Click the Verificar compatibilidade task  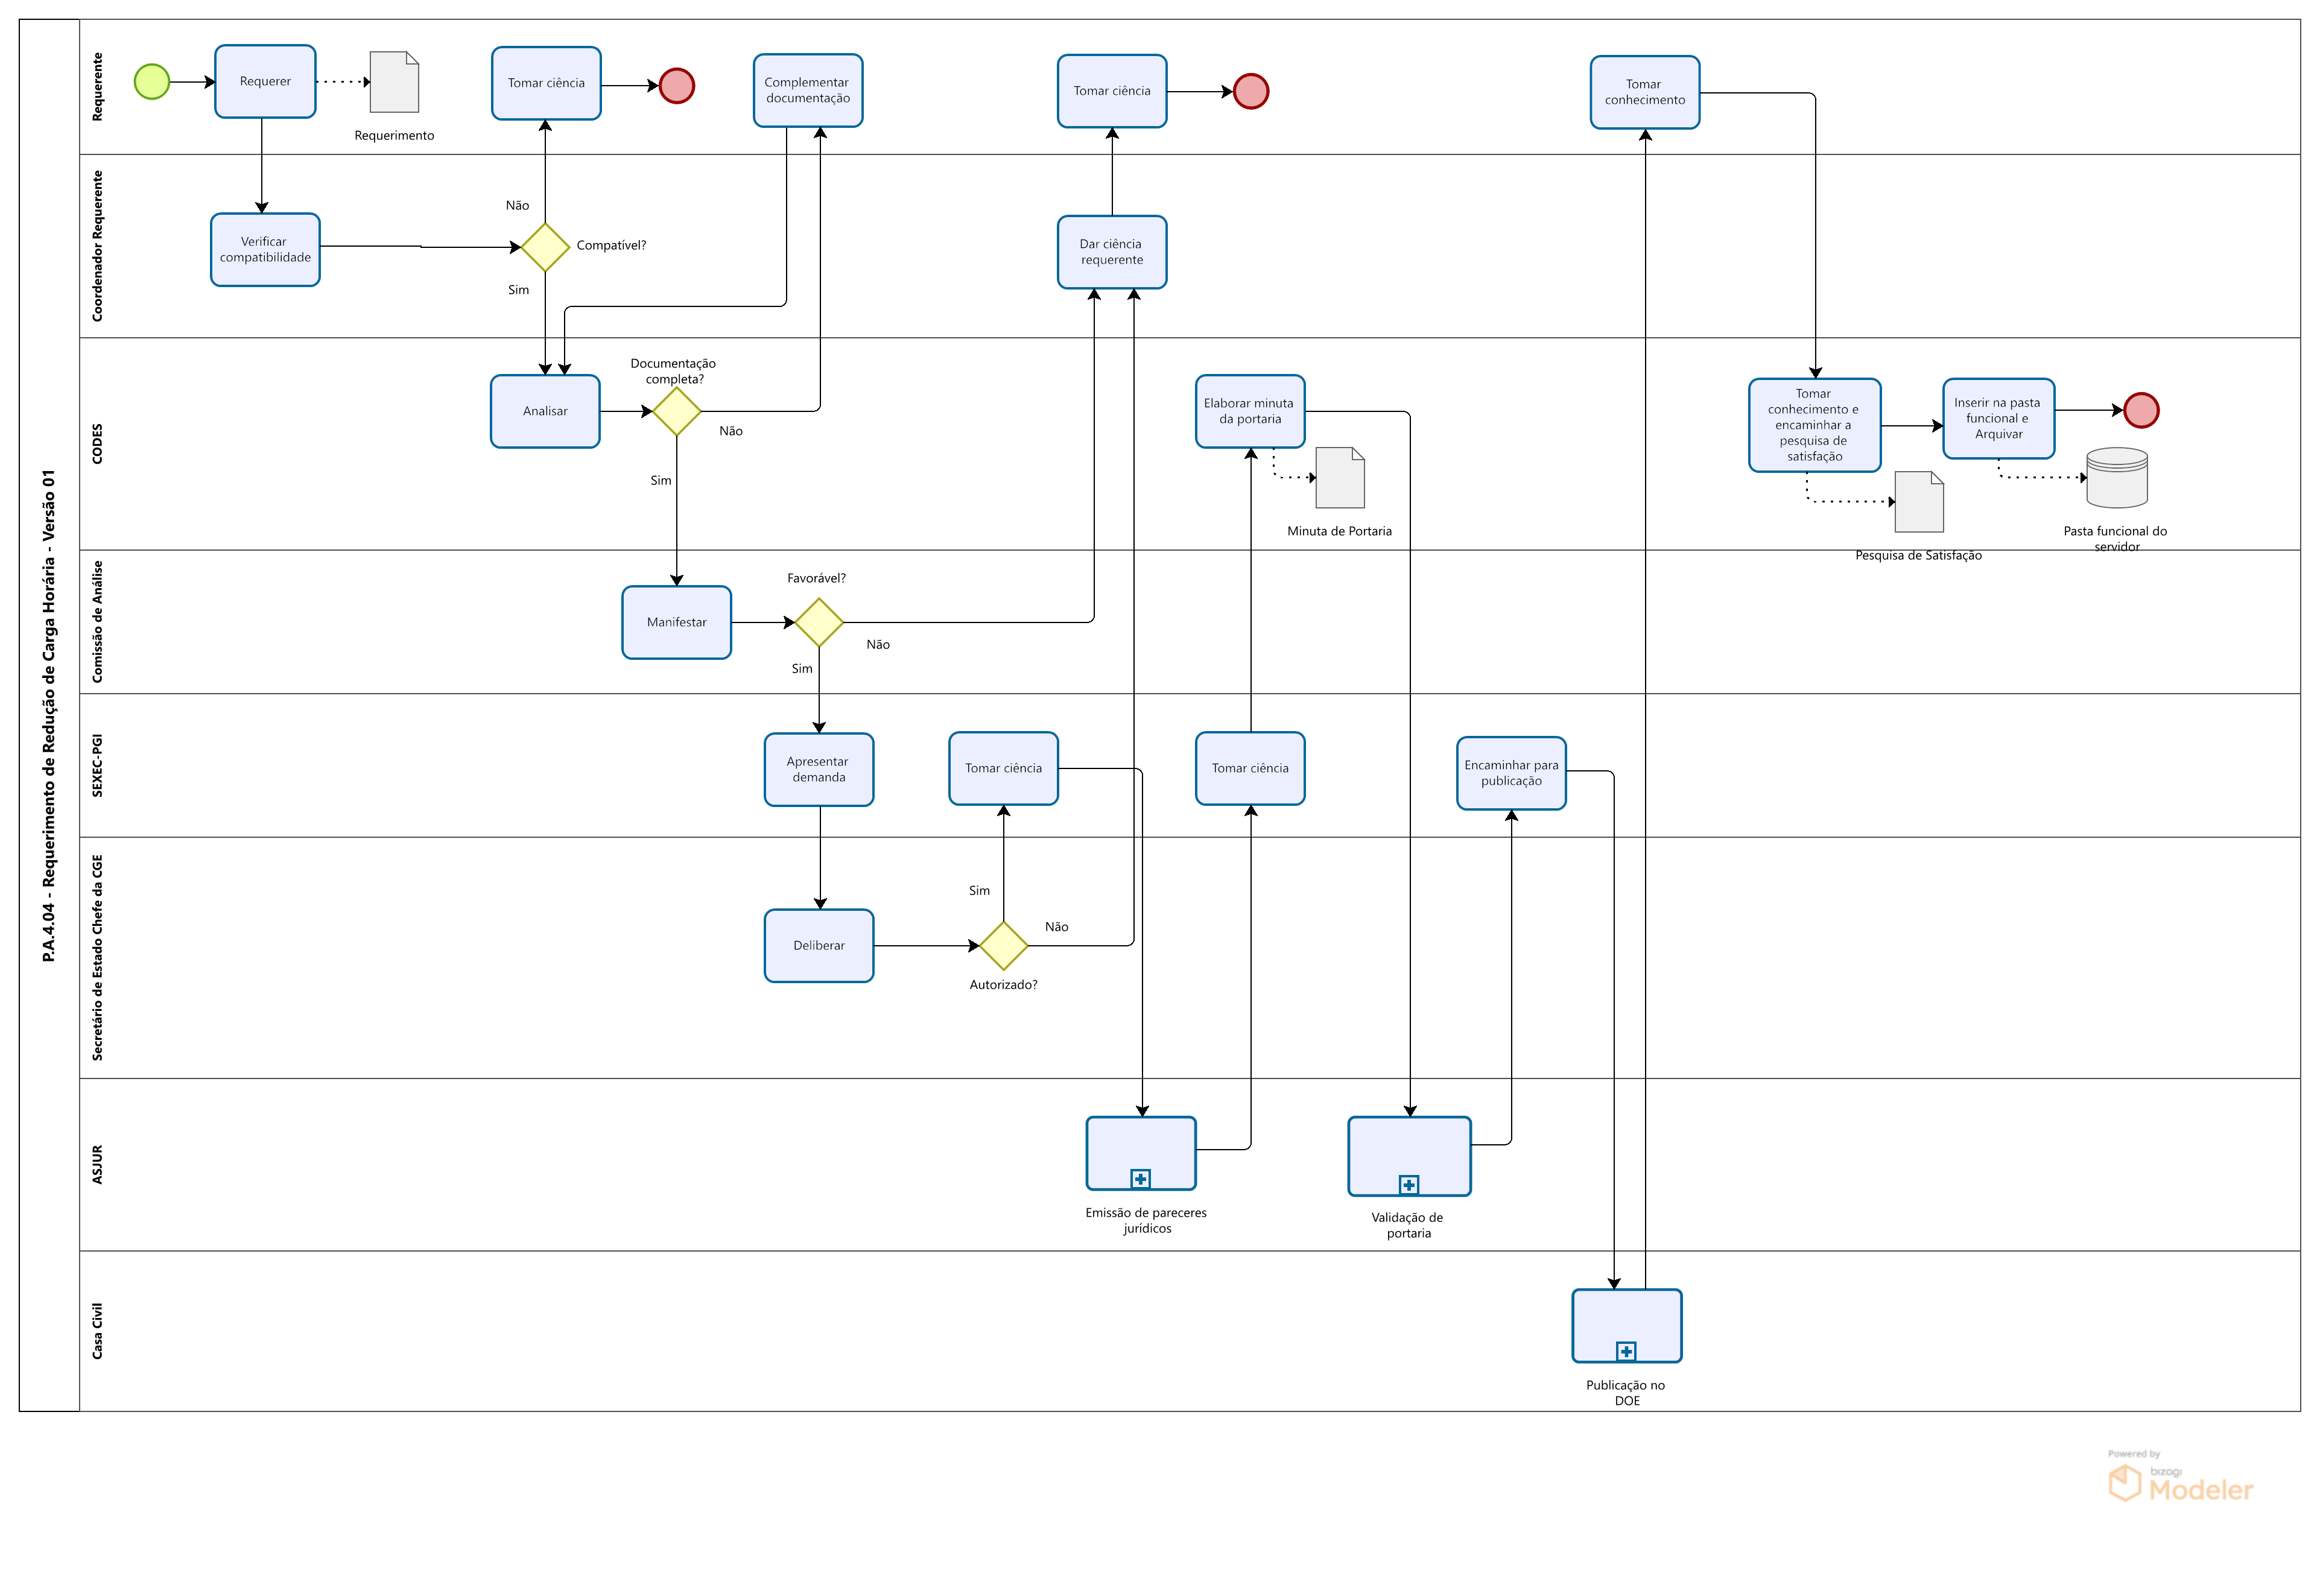tap(265, 249)
